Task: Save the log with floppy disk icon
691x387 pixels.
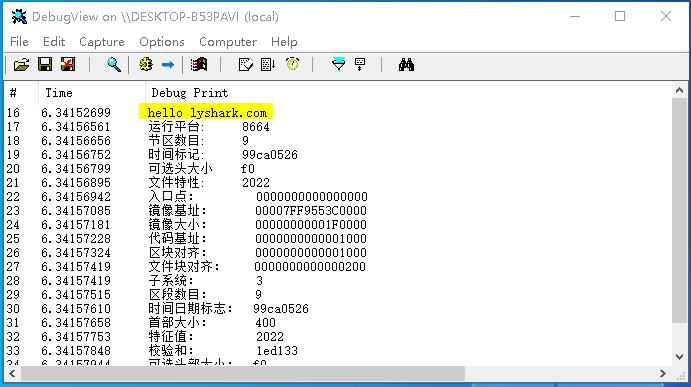Action: point(45,65)
